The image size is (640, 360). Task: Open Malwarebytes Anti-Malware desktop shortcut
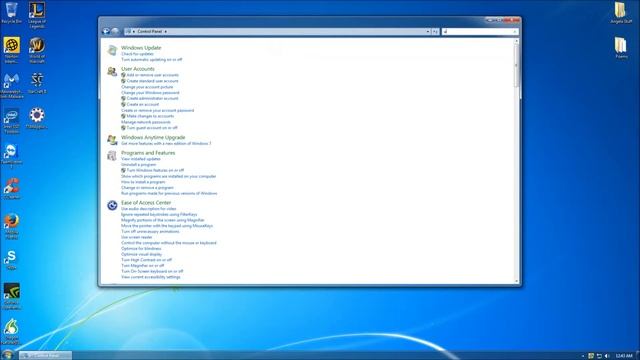coord(11,85)
